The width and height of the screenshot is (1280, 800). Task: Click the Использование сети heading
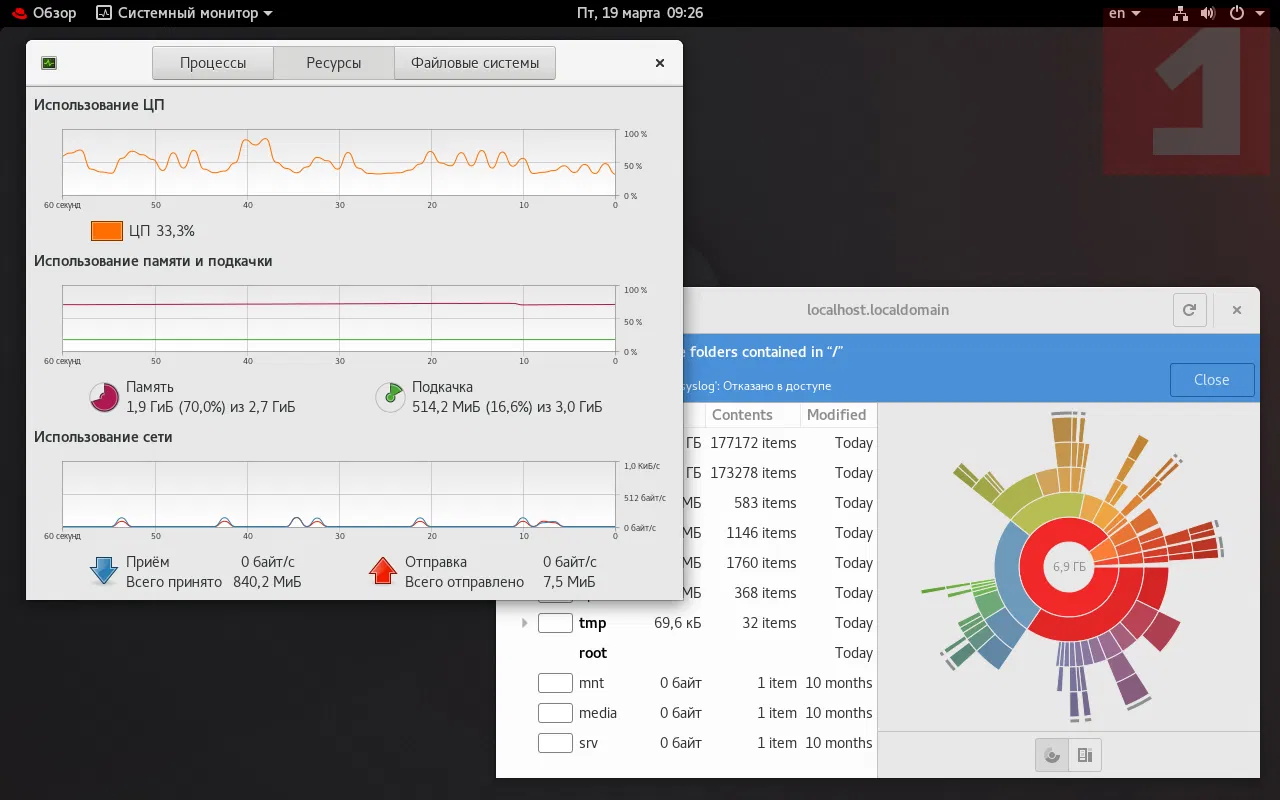tap(103, 437)
